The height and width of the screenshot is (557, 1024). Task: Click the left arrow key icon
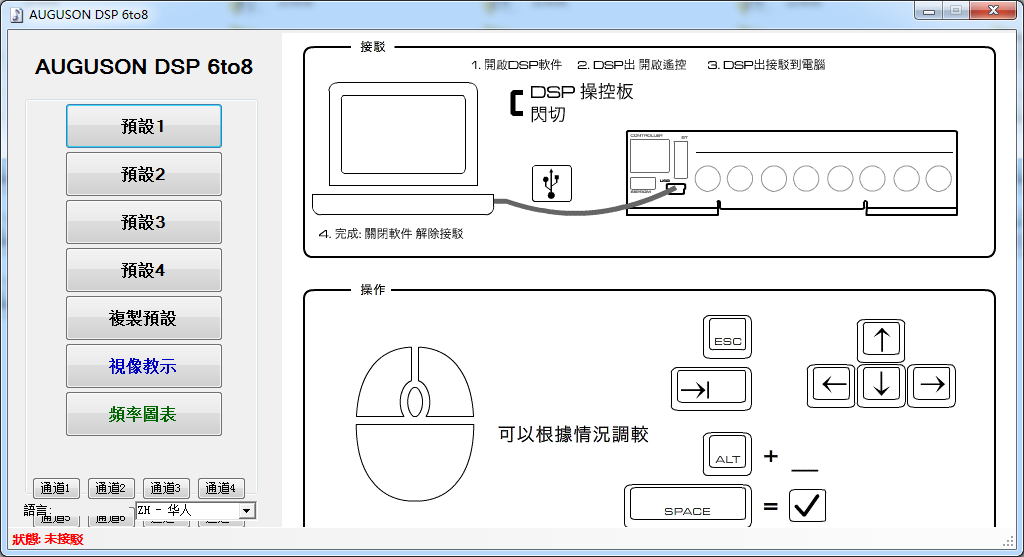coord(831,385)
